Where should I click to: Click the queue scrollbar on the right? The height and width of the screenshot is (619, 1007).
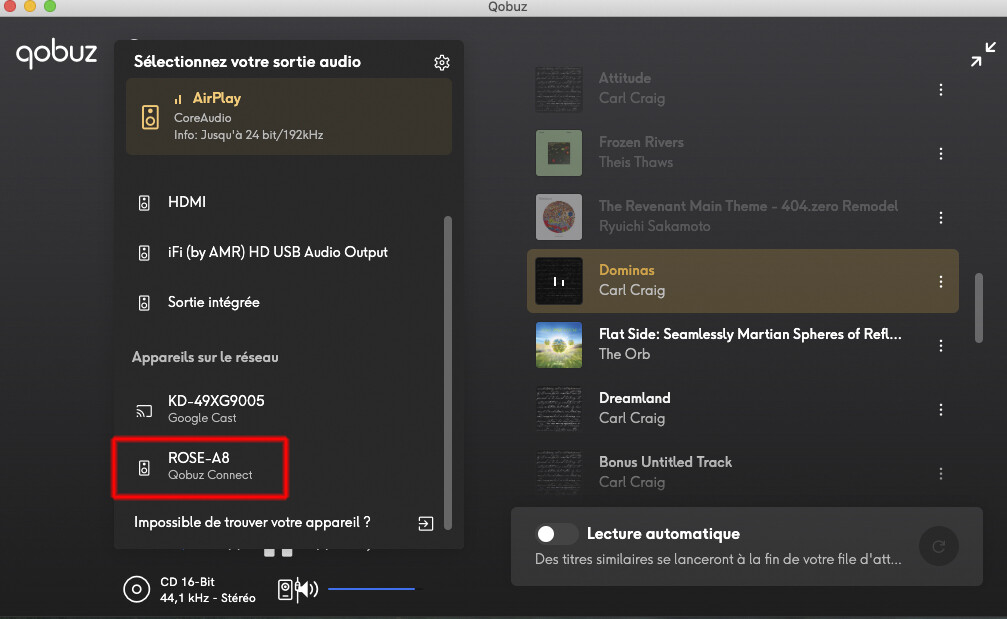point(979,308)
